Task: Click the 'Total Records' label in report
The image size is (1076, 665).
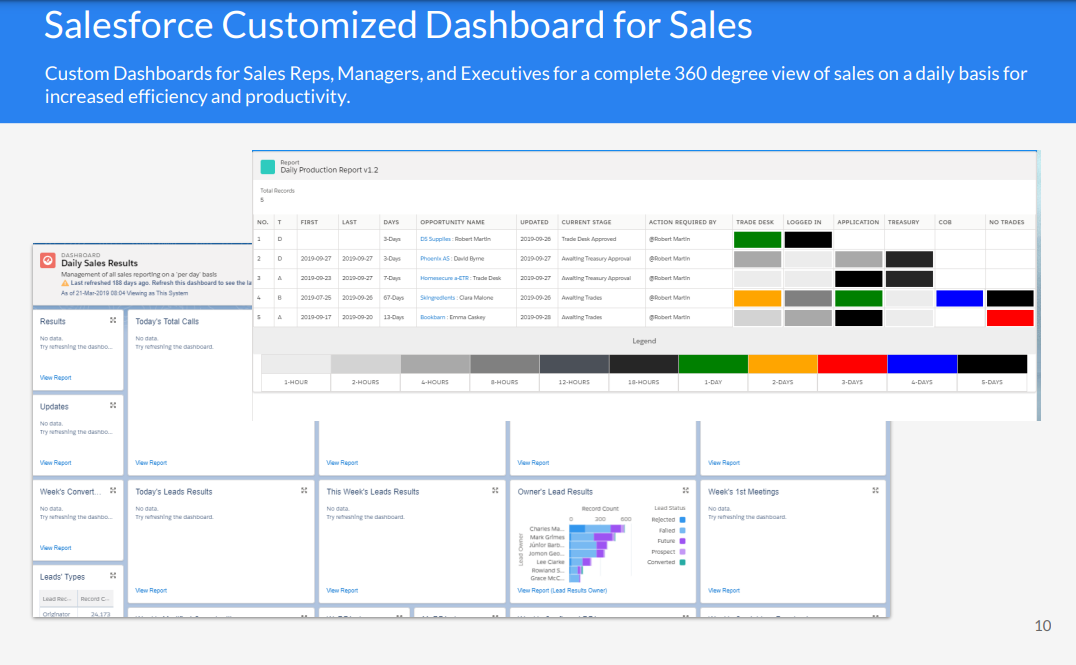Action: click(x=277, y=191)
